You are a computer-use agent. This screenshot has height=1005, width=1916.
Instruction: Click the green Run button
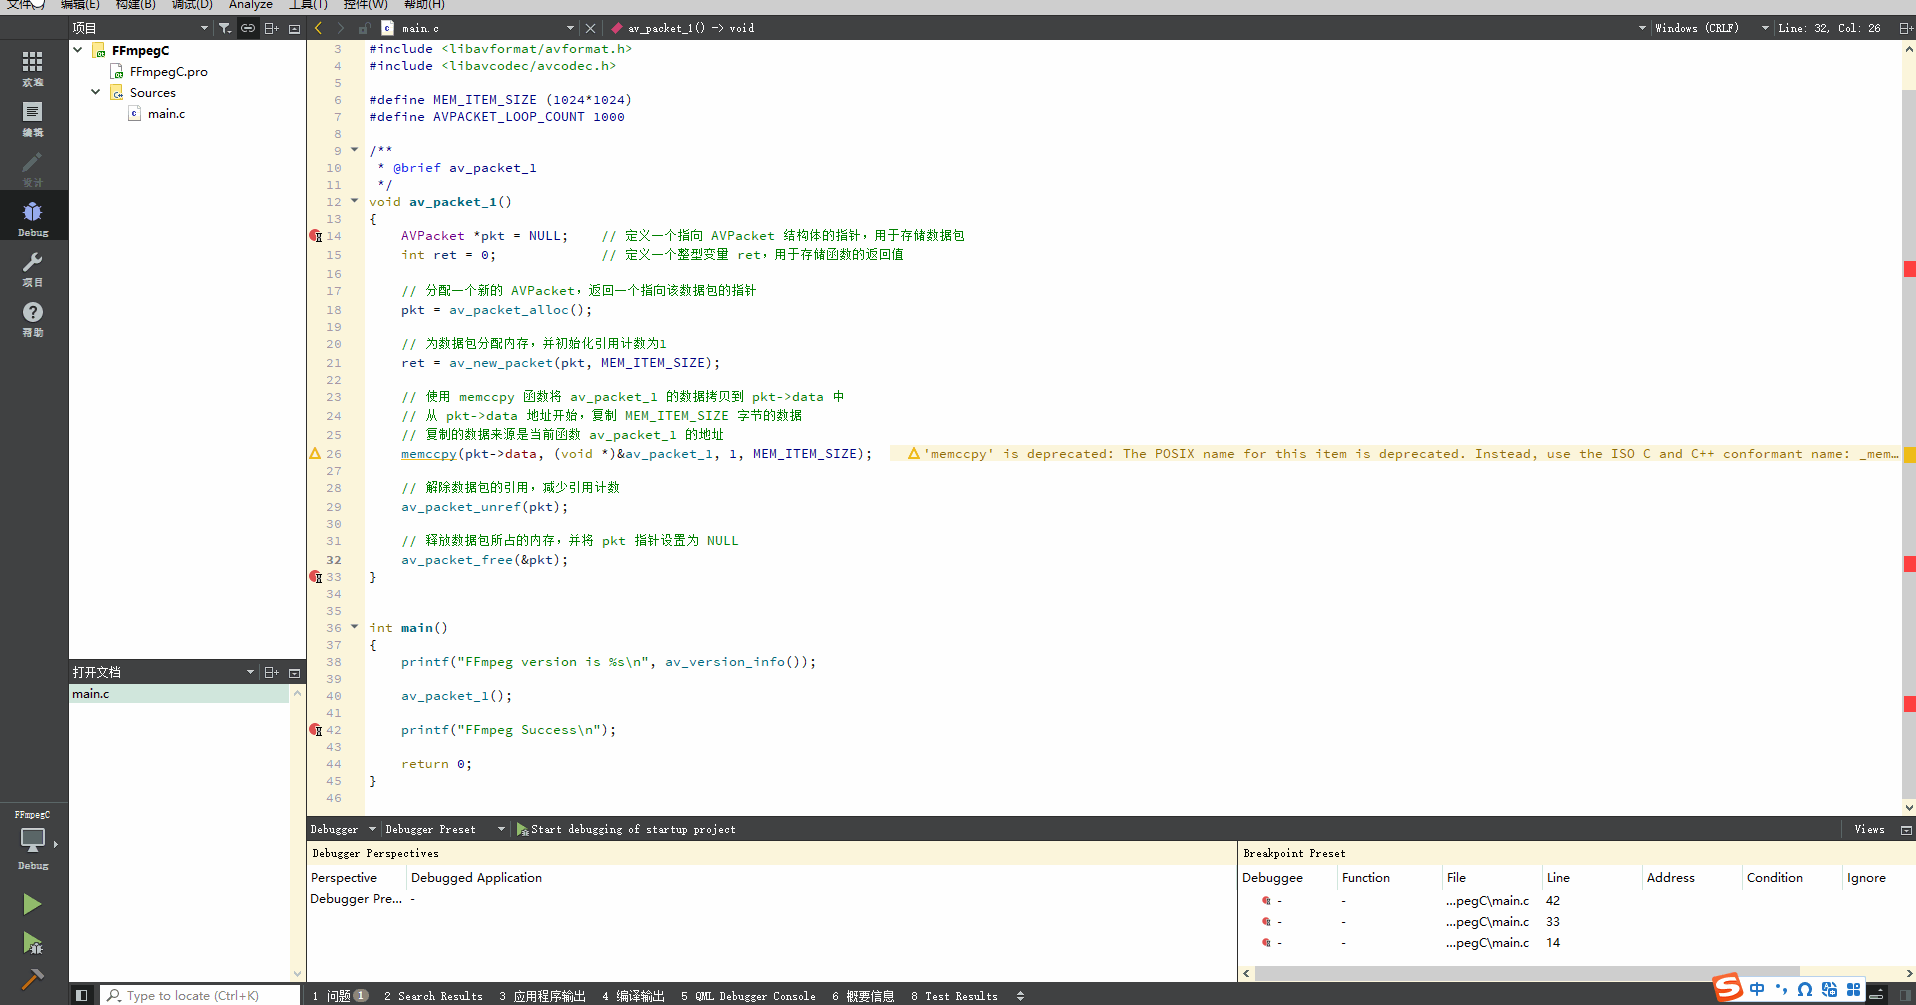(32, 904)
